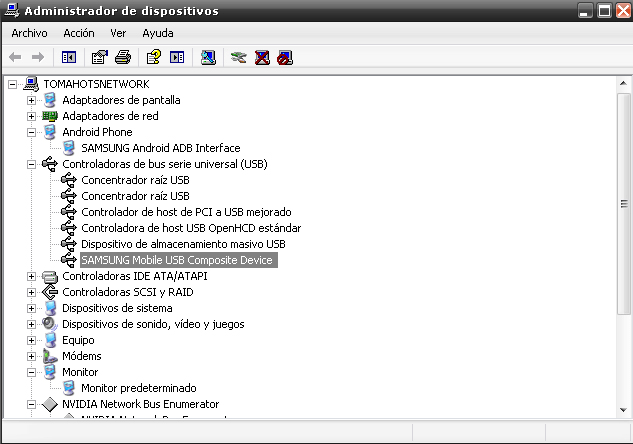Click the Dispositivos de sistema icon

50,308
